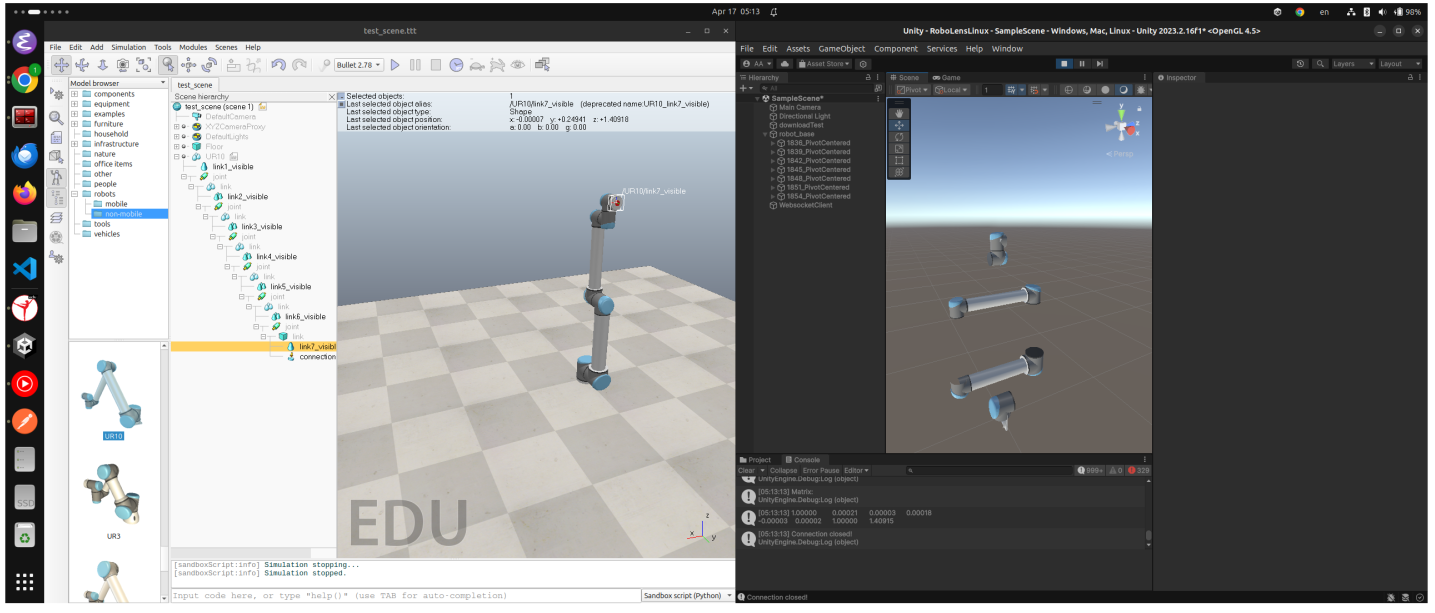Click the Clear button in Console
The width and height of the screenshot is (1435, 613).
coord(746,470)
